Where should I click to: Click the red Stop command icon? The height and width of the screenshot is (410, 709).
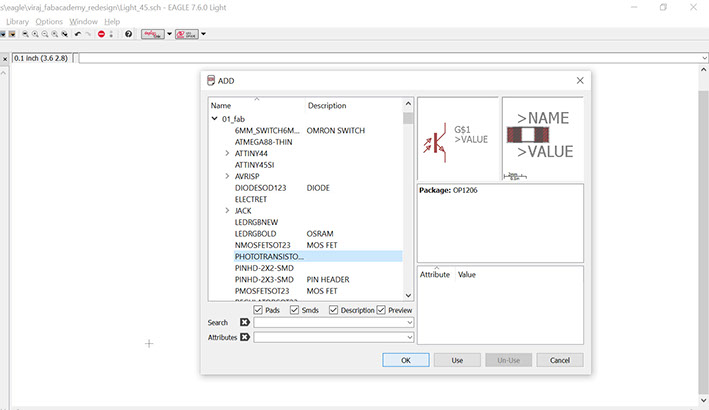[101, 34]
